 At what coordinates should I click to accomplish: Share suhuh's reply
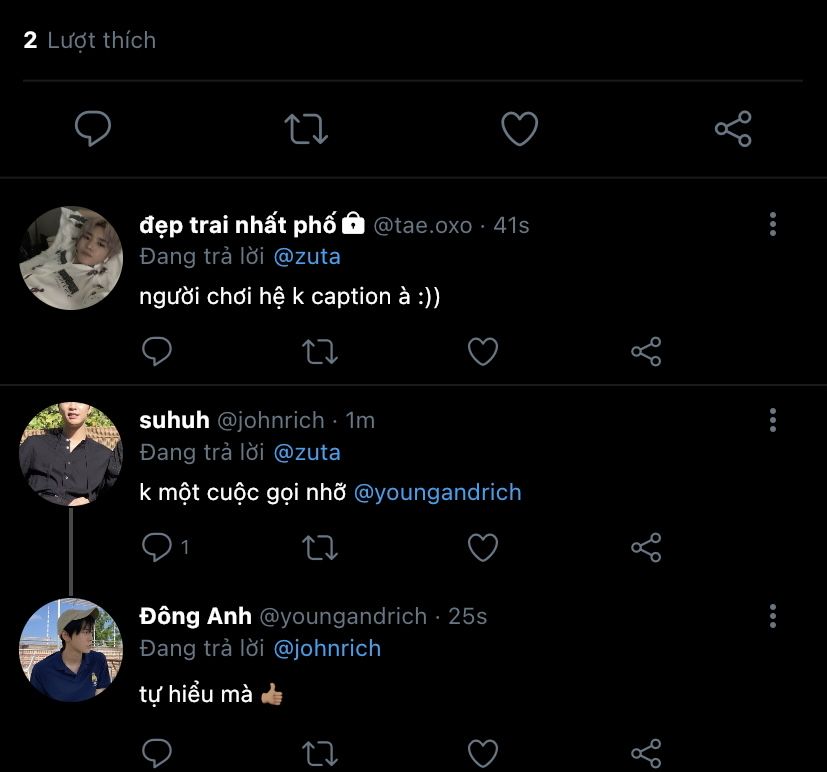[646, 547]
